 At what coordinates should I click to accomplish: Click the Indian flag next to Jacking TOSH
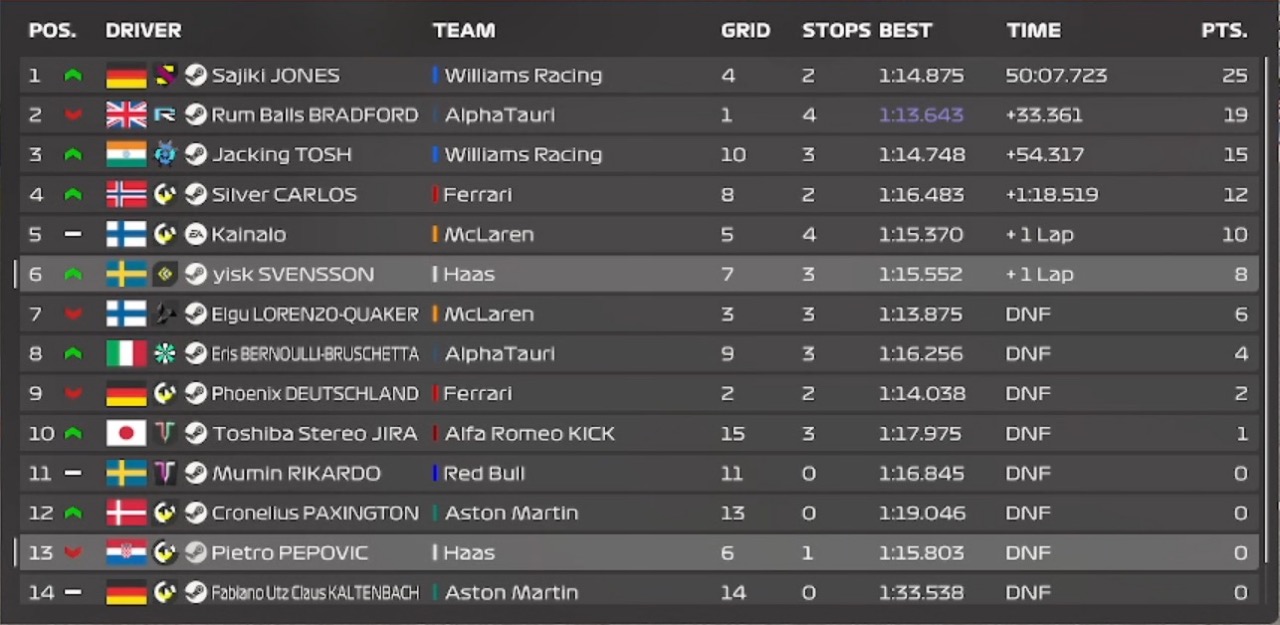click(126, 154)
